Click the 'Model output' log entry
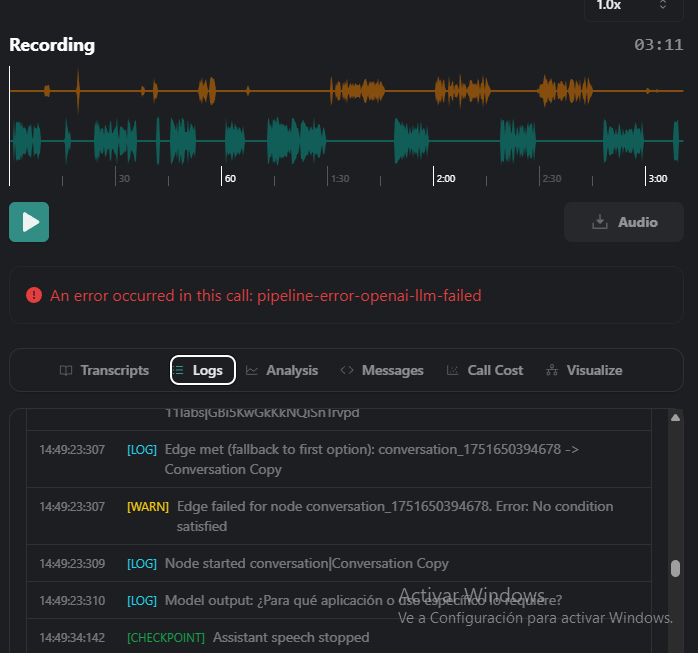The height and width of the screenshot is (653, 698). (339, 600)
